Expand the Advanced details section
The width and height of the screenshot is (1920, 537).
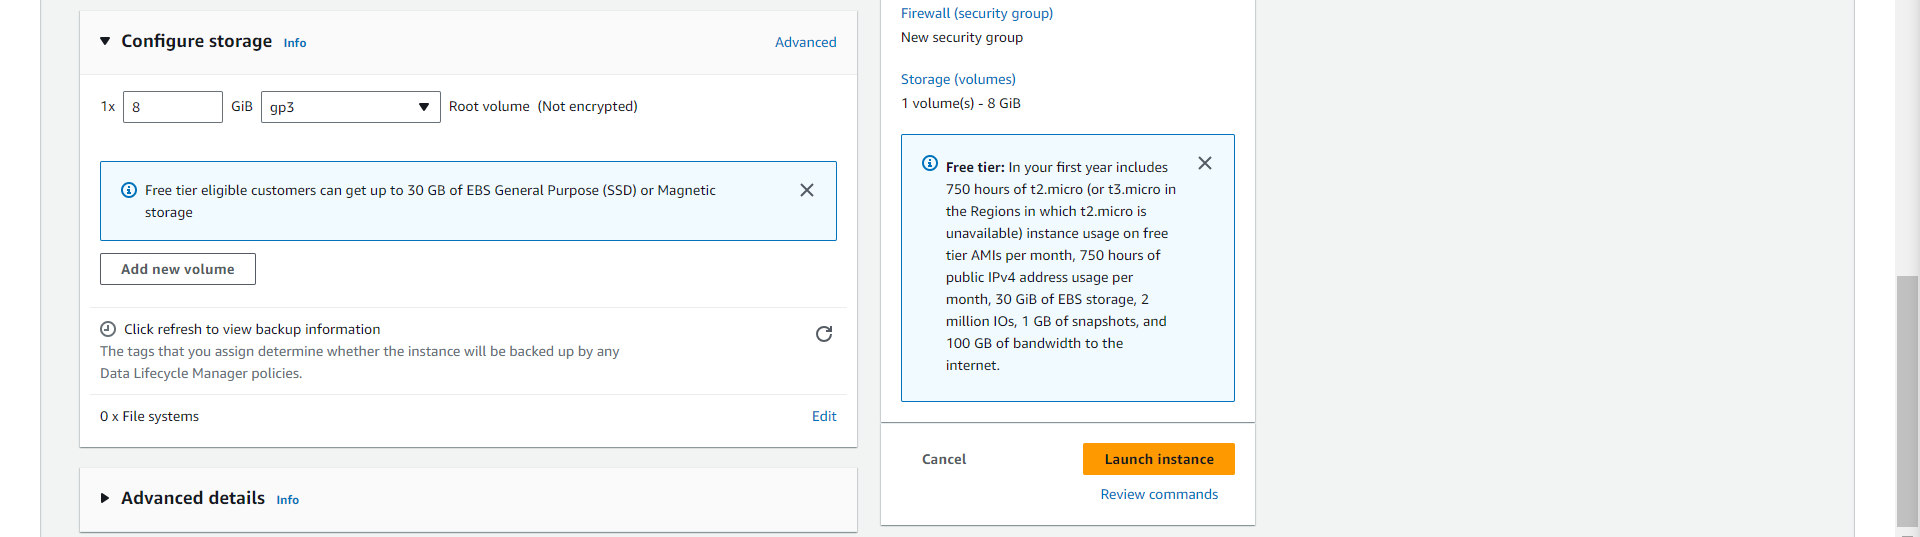pos(105,498)
